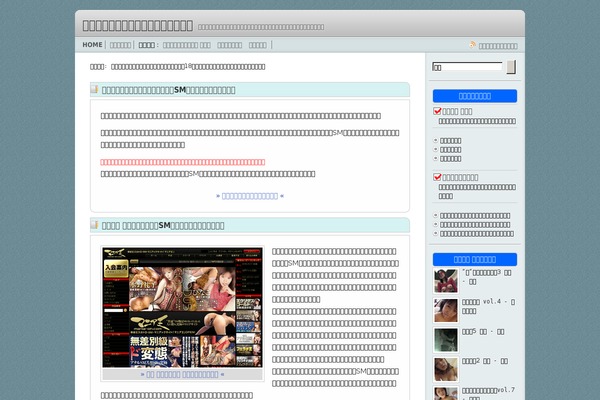Click the large website screenshot in second article
Viewport: 600px width, 400px height.
[x=182, y=308]
